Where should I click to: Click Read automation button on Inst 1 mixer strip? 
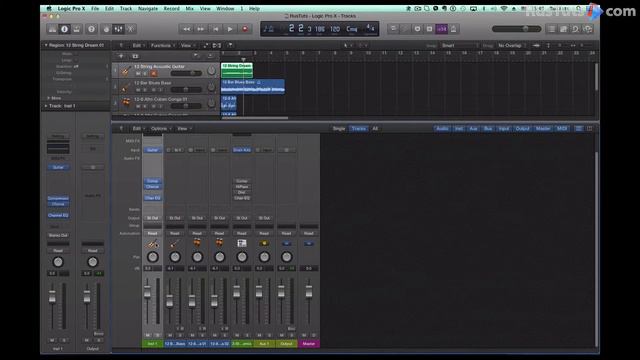point(152,233)
